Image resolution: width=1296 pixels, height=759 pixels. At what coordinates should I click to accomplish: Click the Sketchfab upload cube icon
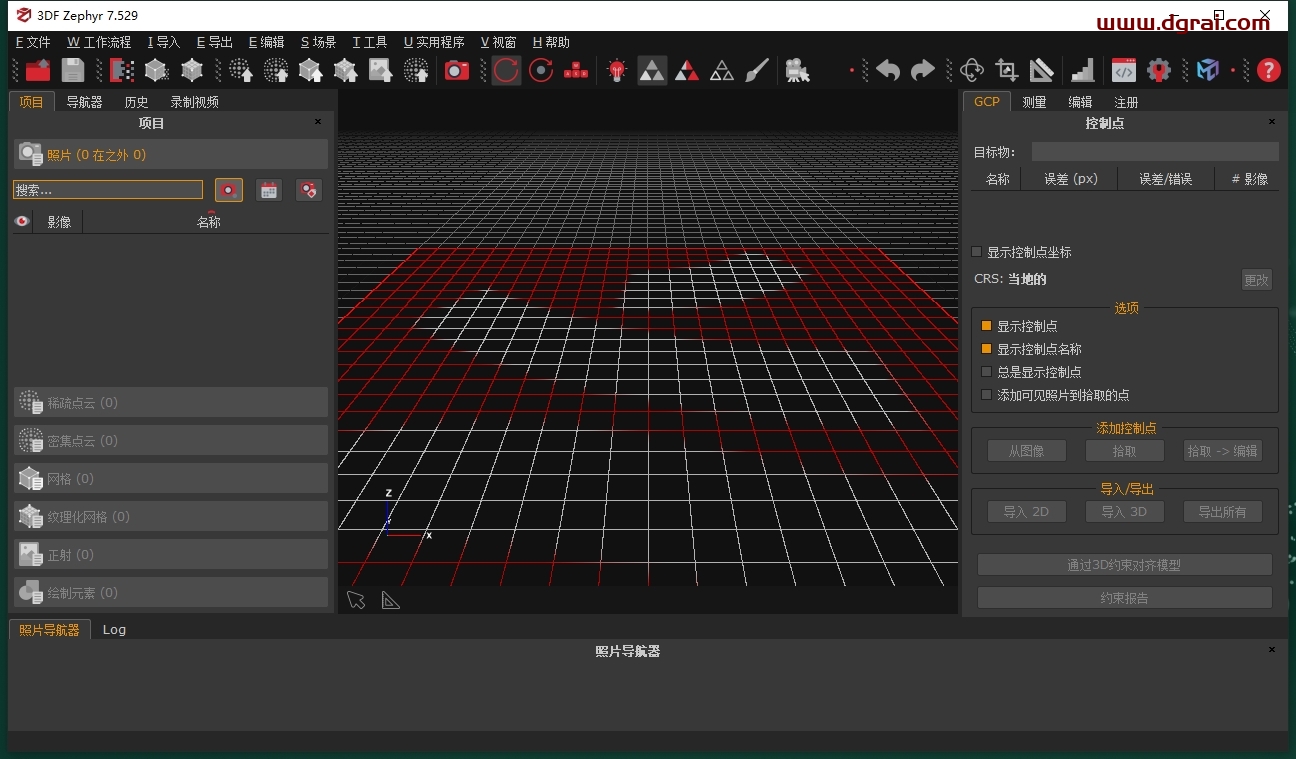[1207, 70]
